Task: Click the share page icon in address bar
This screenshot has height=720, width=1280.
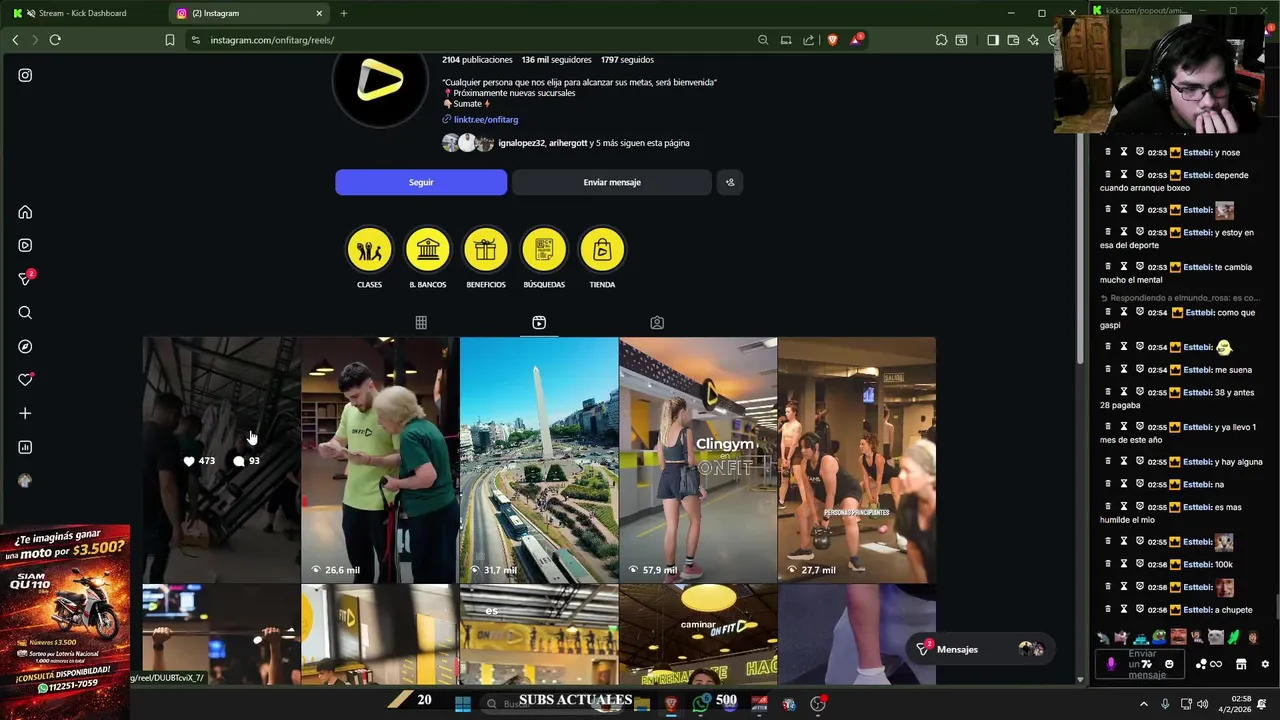Action: click(x=808, y=40)
